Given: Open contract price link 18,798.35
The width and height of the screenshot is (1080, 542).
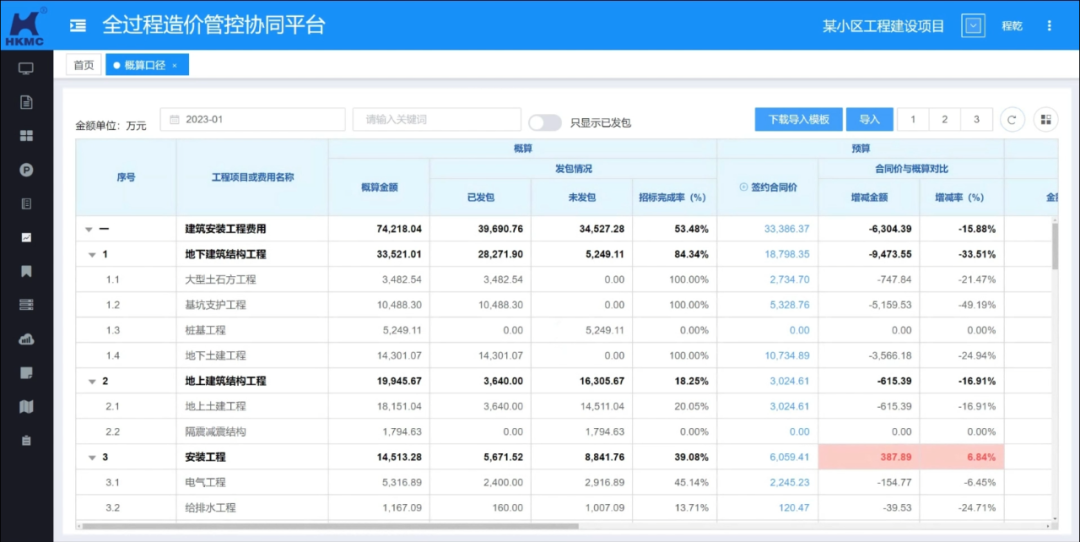Looking at the screenshot, I should click(787, 254).
